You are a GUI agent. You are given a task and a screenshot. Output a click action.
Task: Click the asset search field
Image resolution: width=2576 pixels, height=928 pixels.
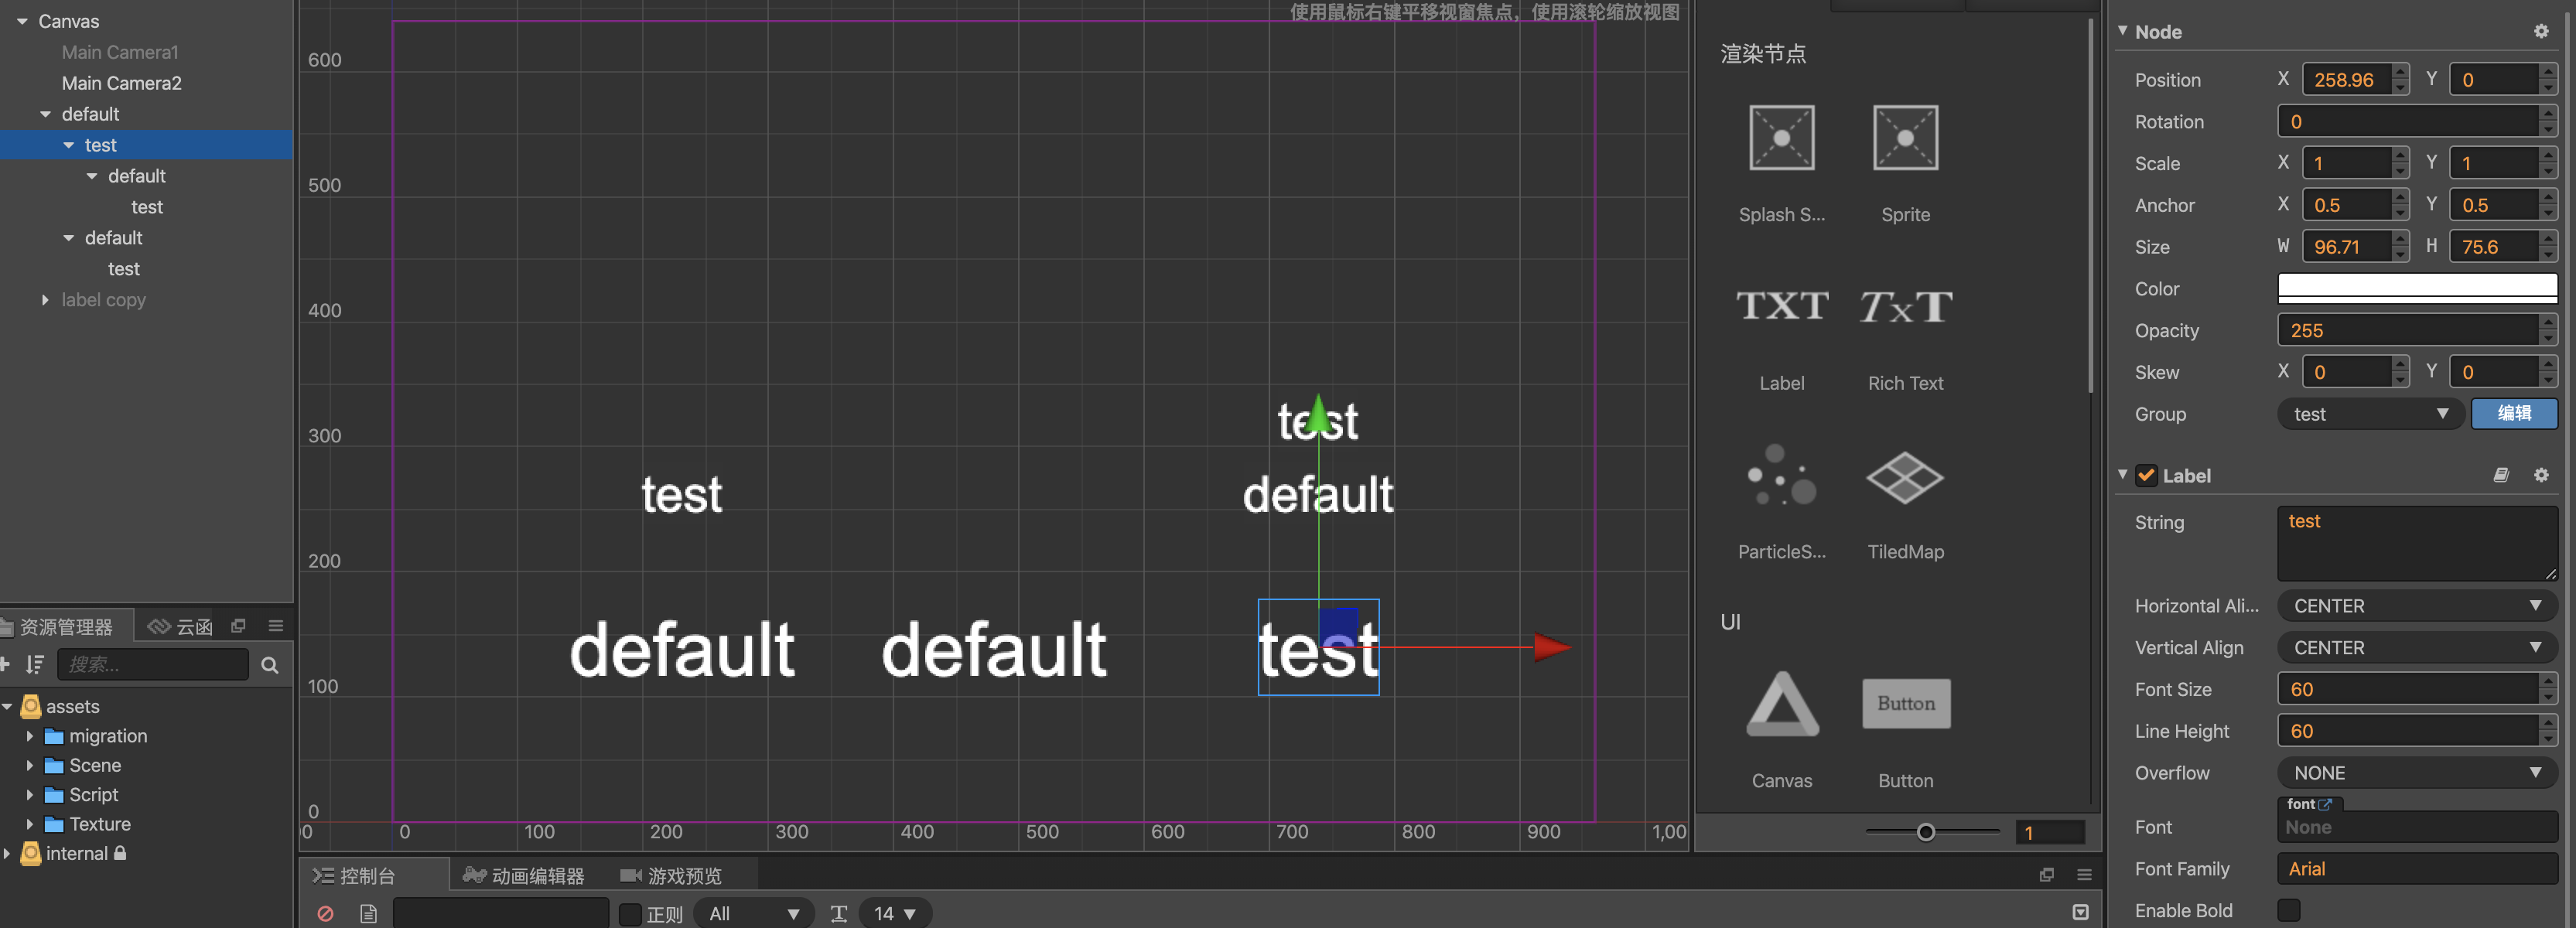click(x=153, y=664)
